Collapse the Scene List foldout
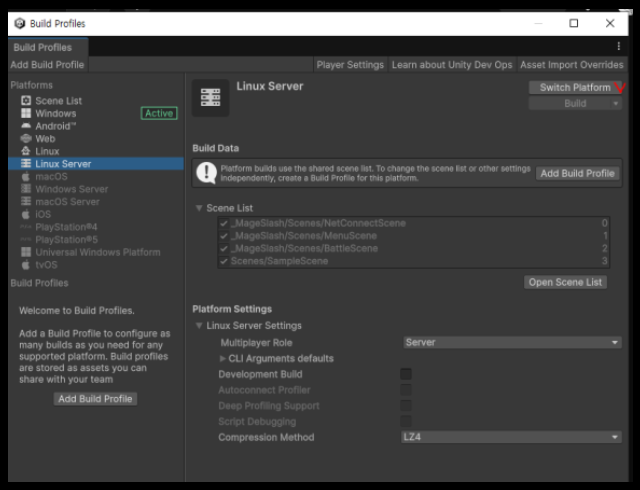 (199, 208)
